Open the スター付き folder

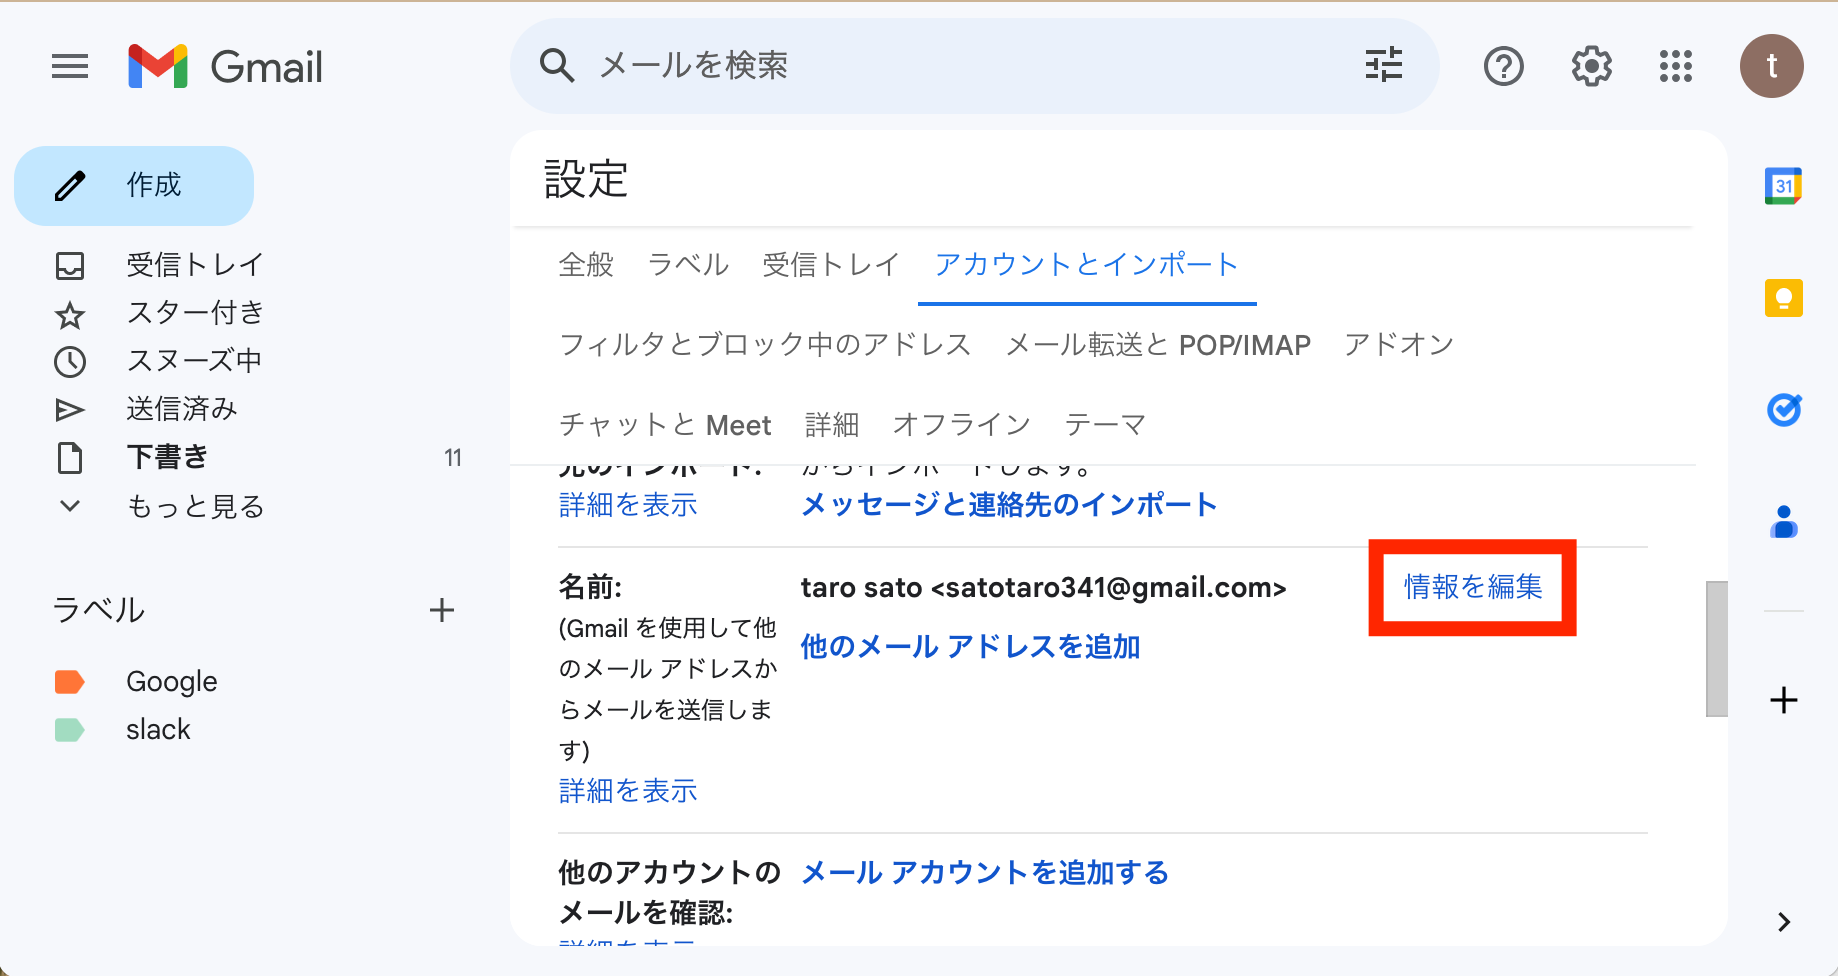tap(195, 313)
